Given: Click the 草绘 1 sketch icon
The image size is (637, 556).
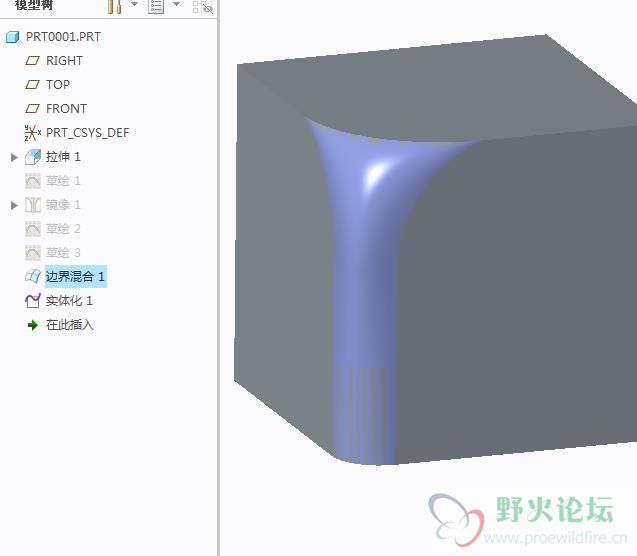Looking at the screenshot, I should pos(33,181).
